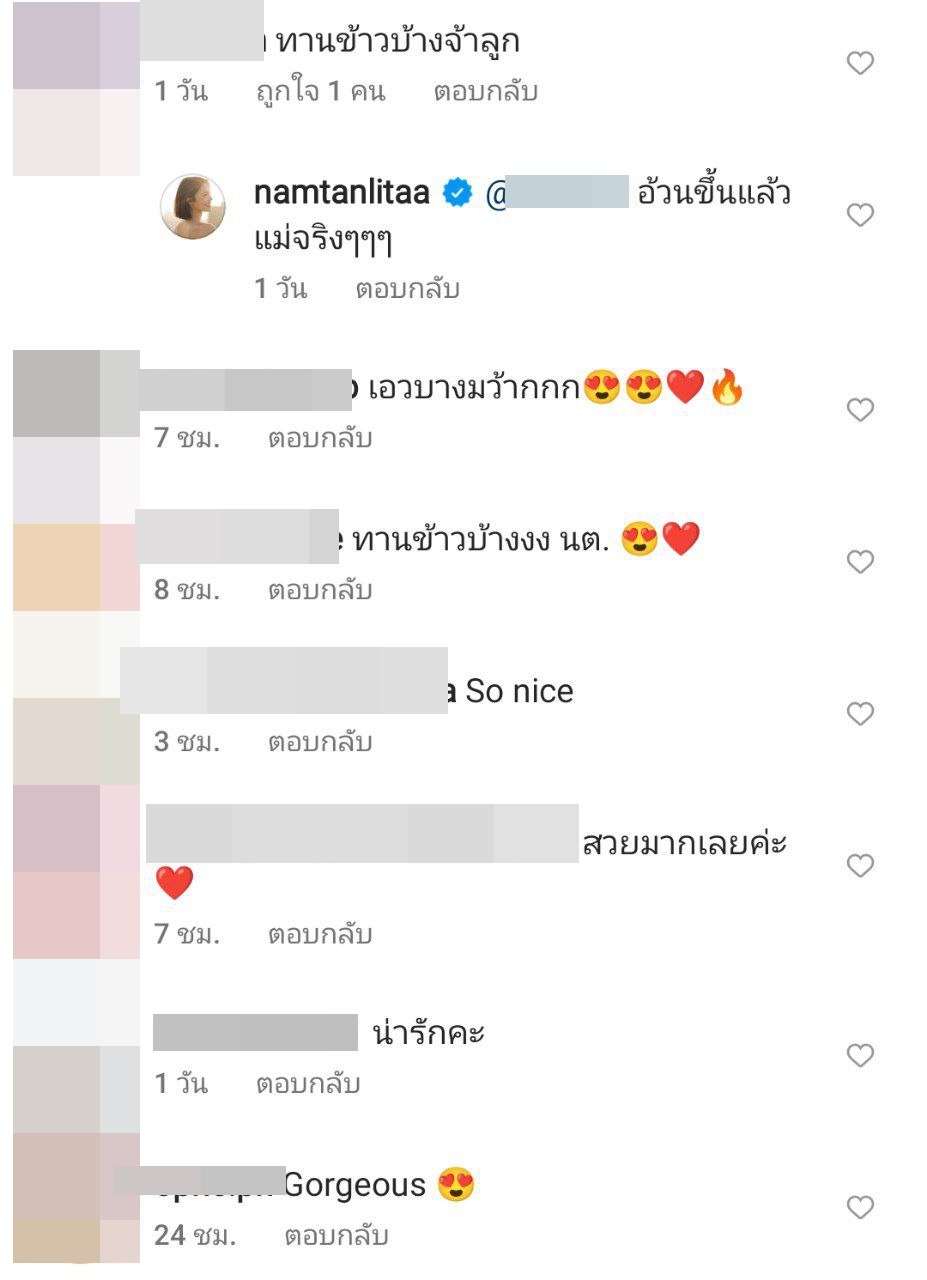
Task: Like namtanlitaa's reply comment
Action: click(860, 215)
